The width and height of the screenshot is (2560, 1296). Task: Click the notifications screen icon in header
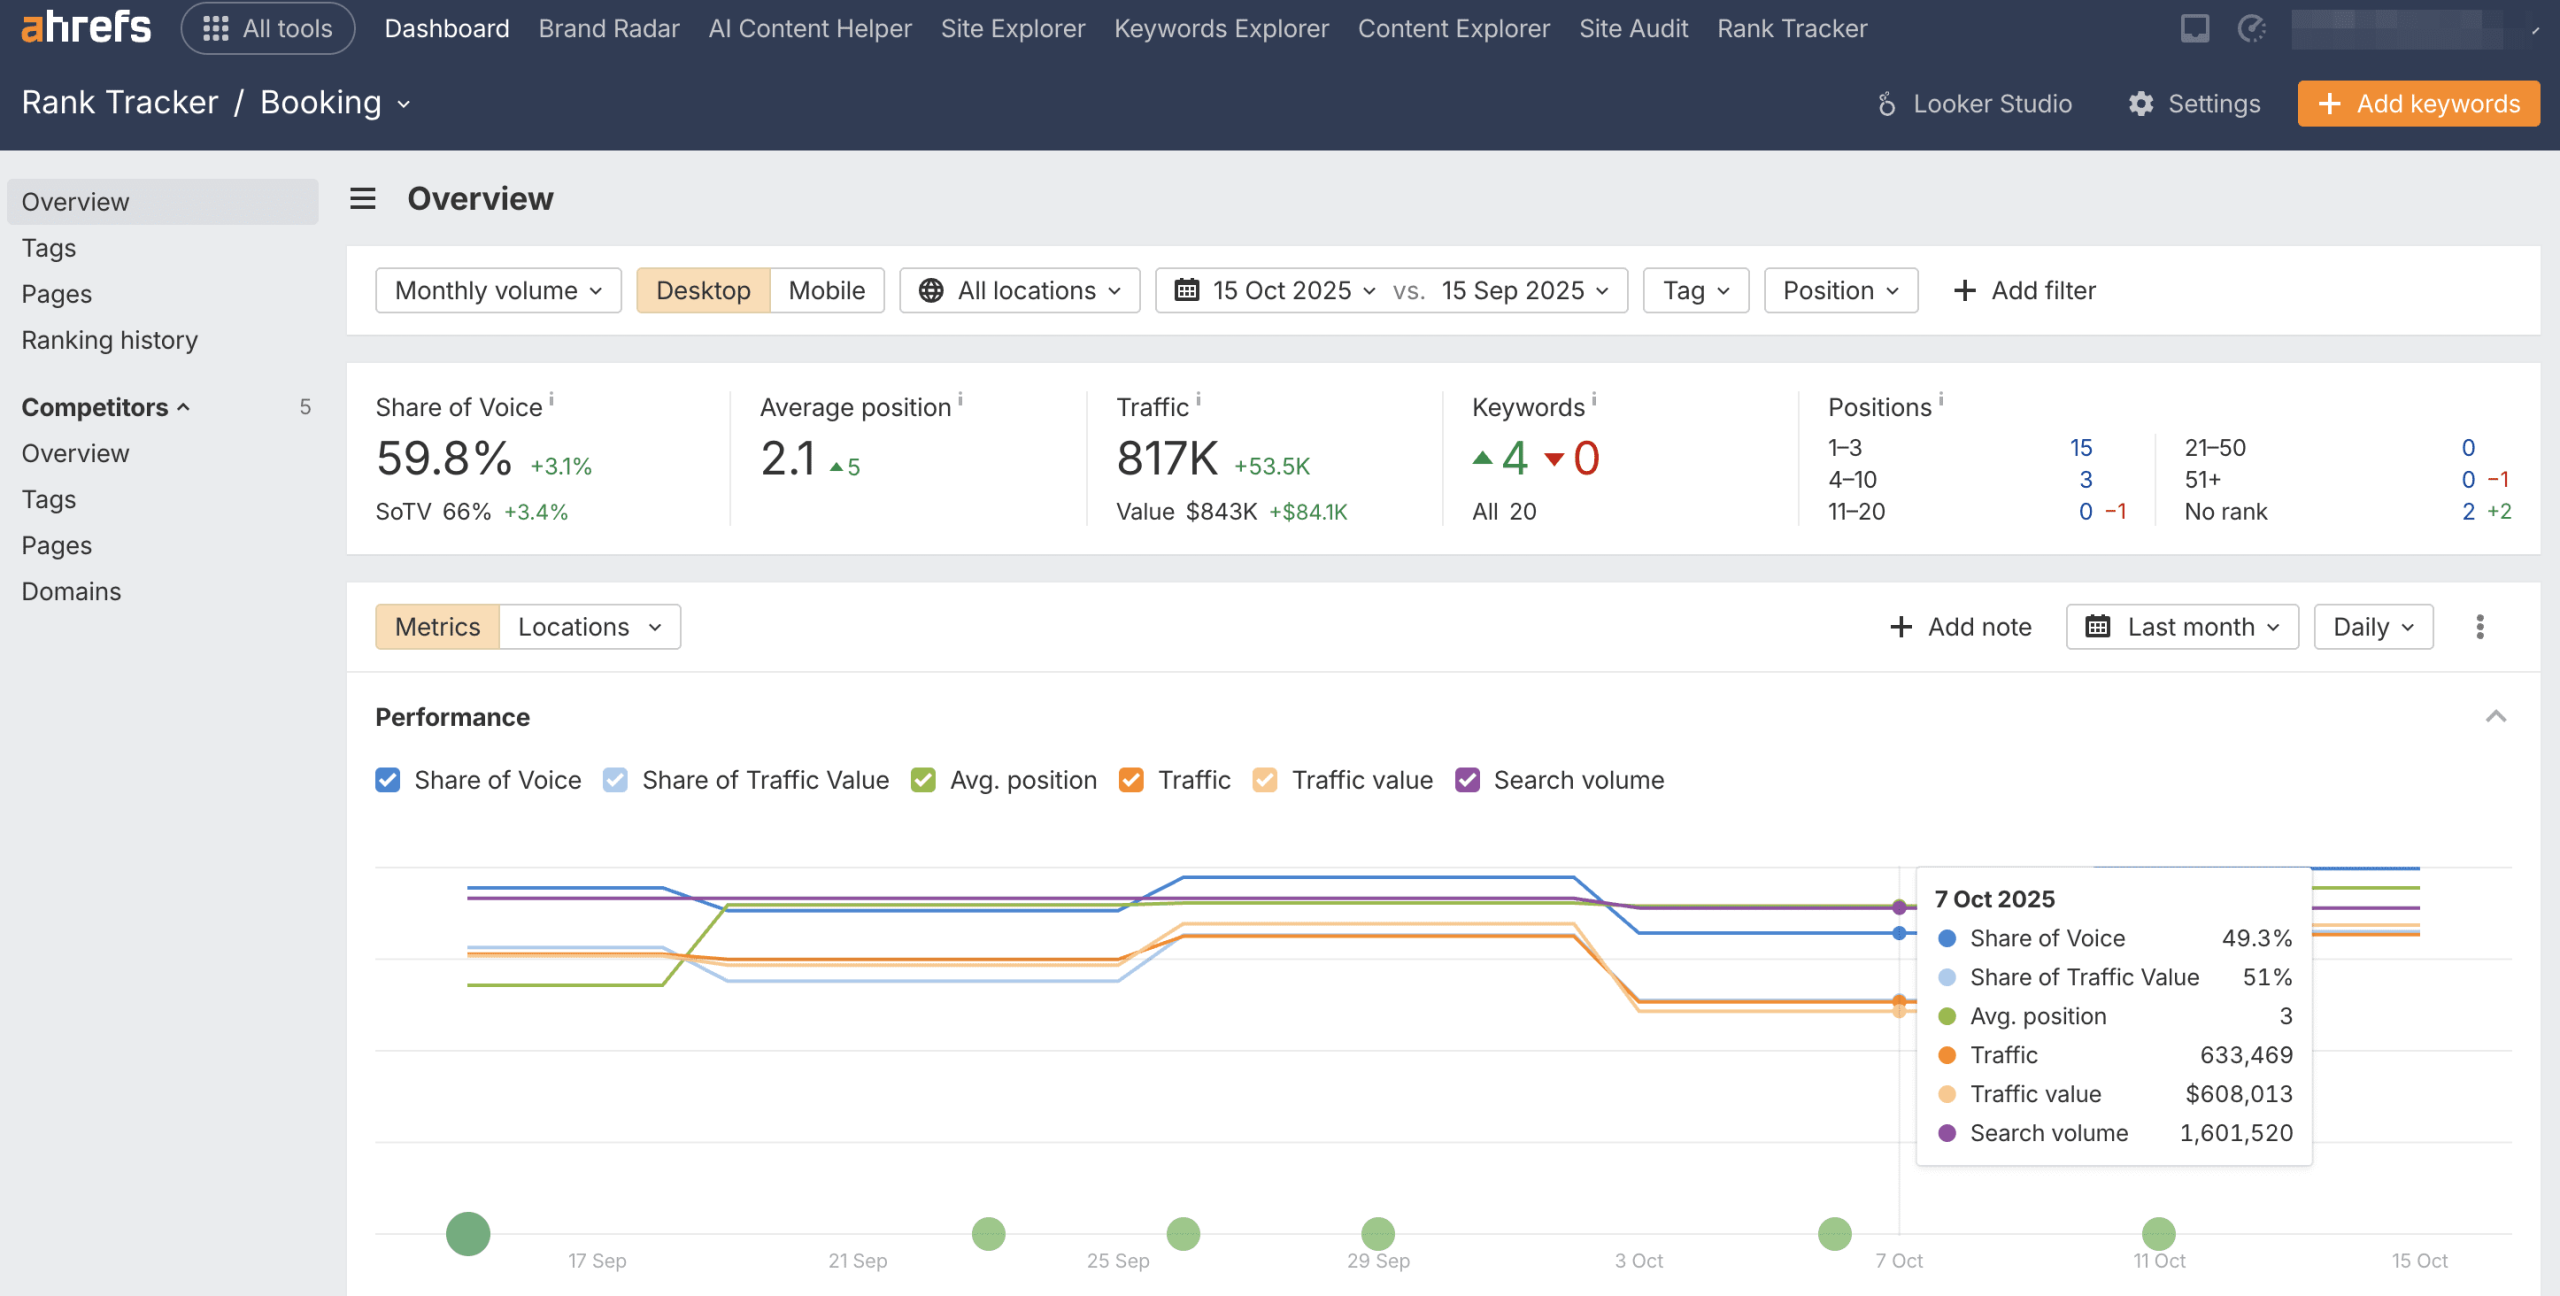pyautogui.click(x=2194, y=28)
